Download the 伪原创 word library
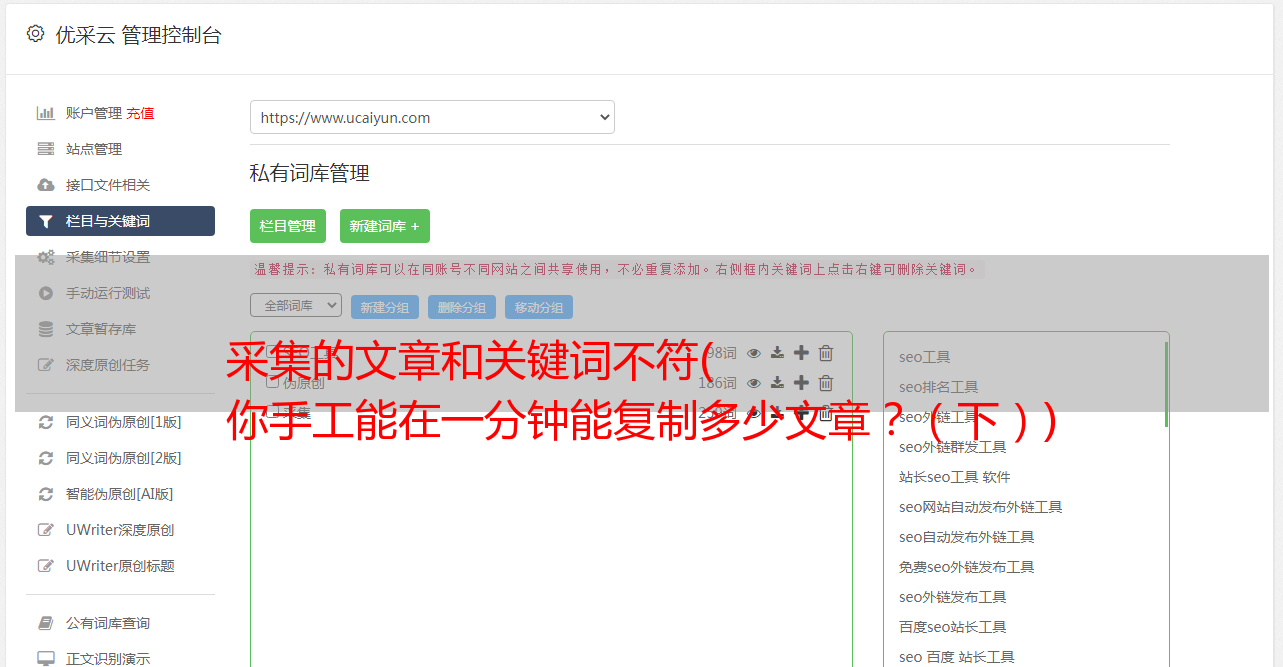This screenshot has height=667, width=1283. click(777, 383)
